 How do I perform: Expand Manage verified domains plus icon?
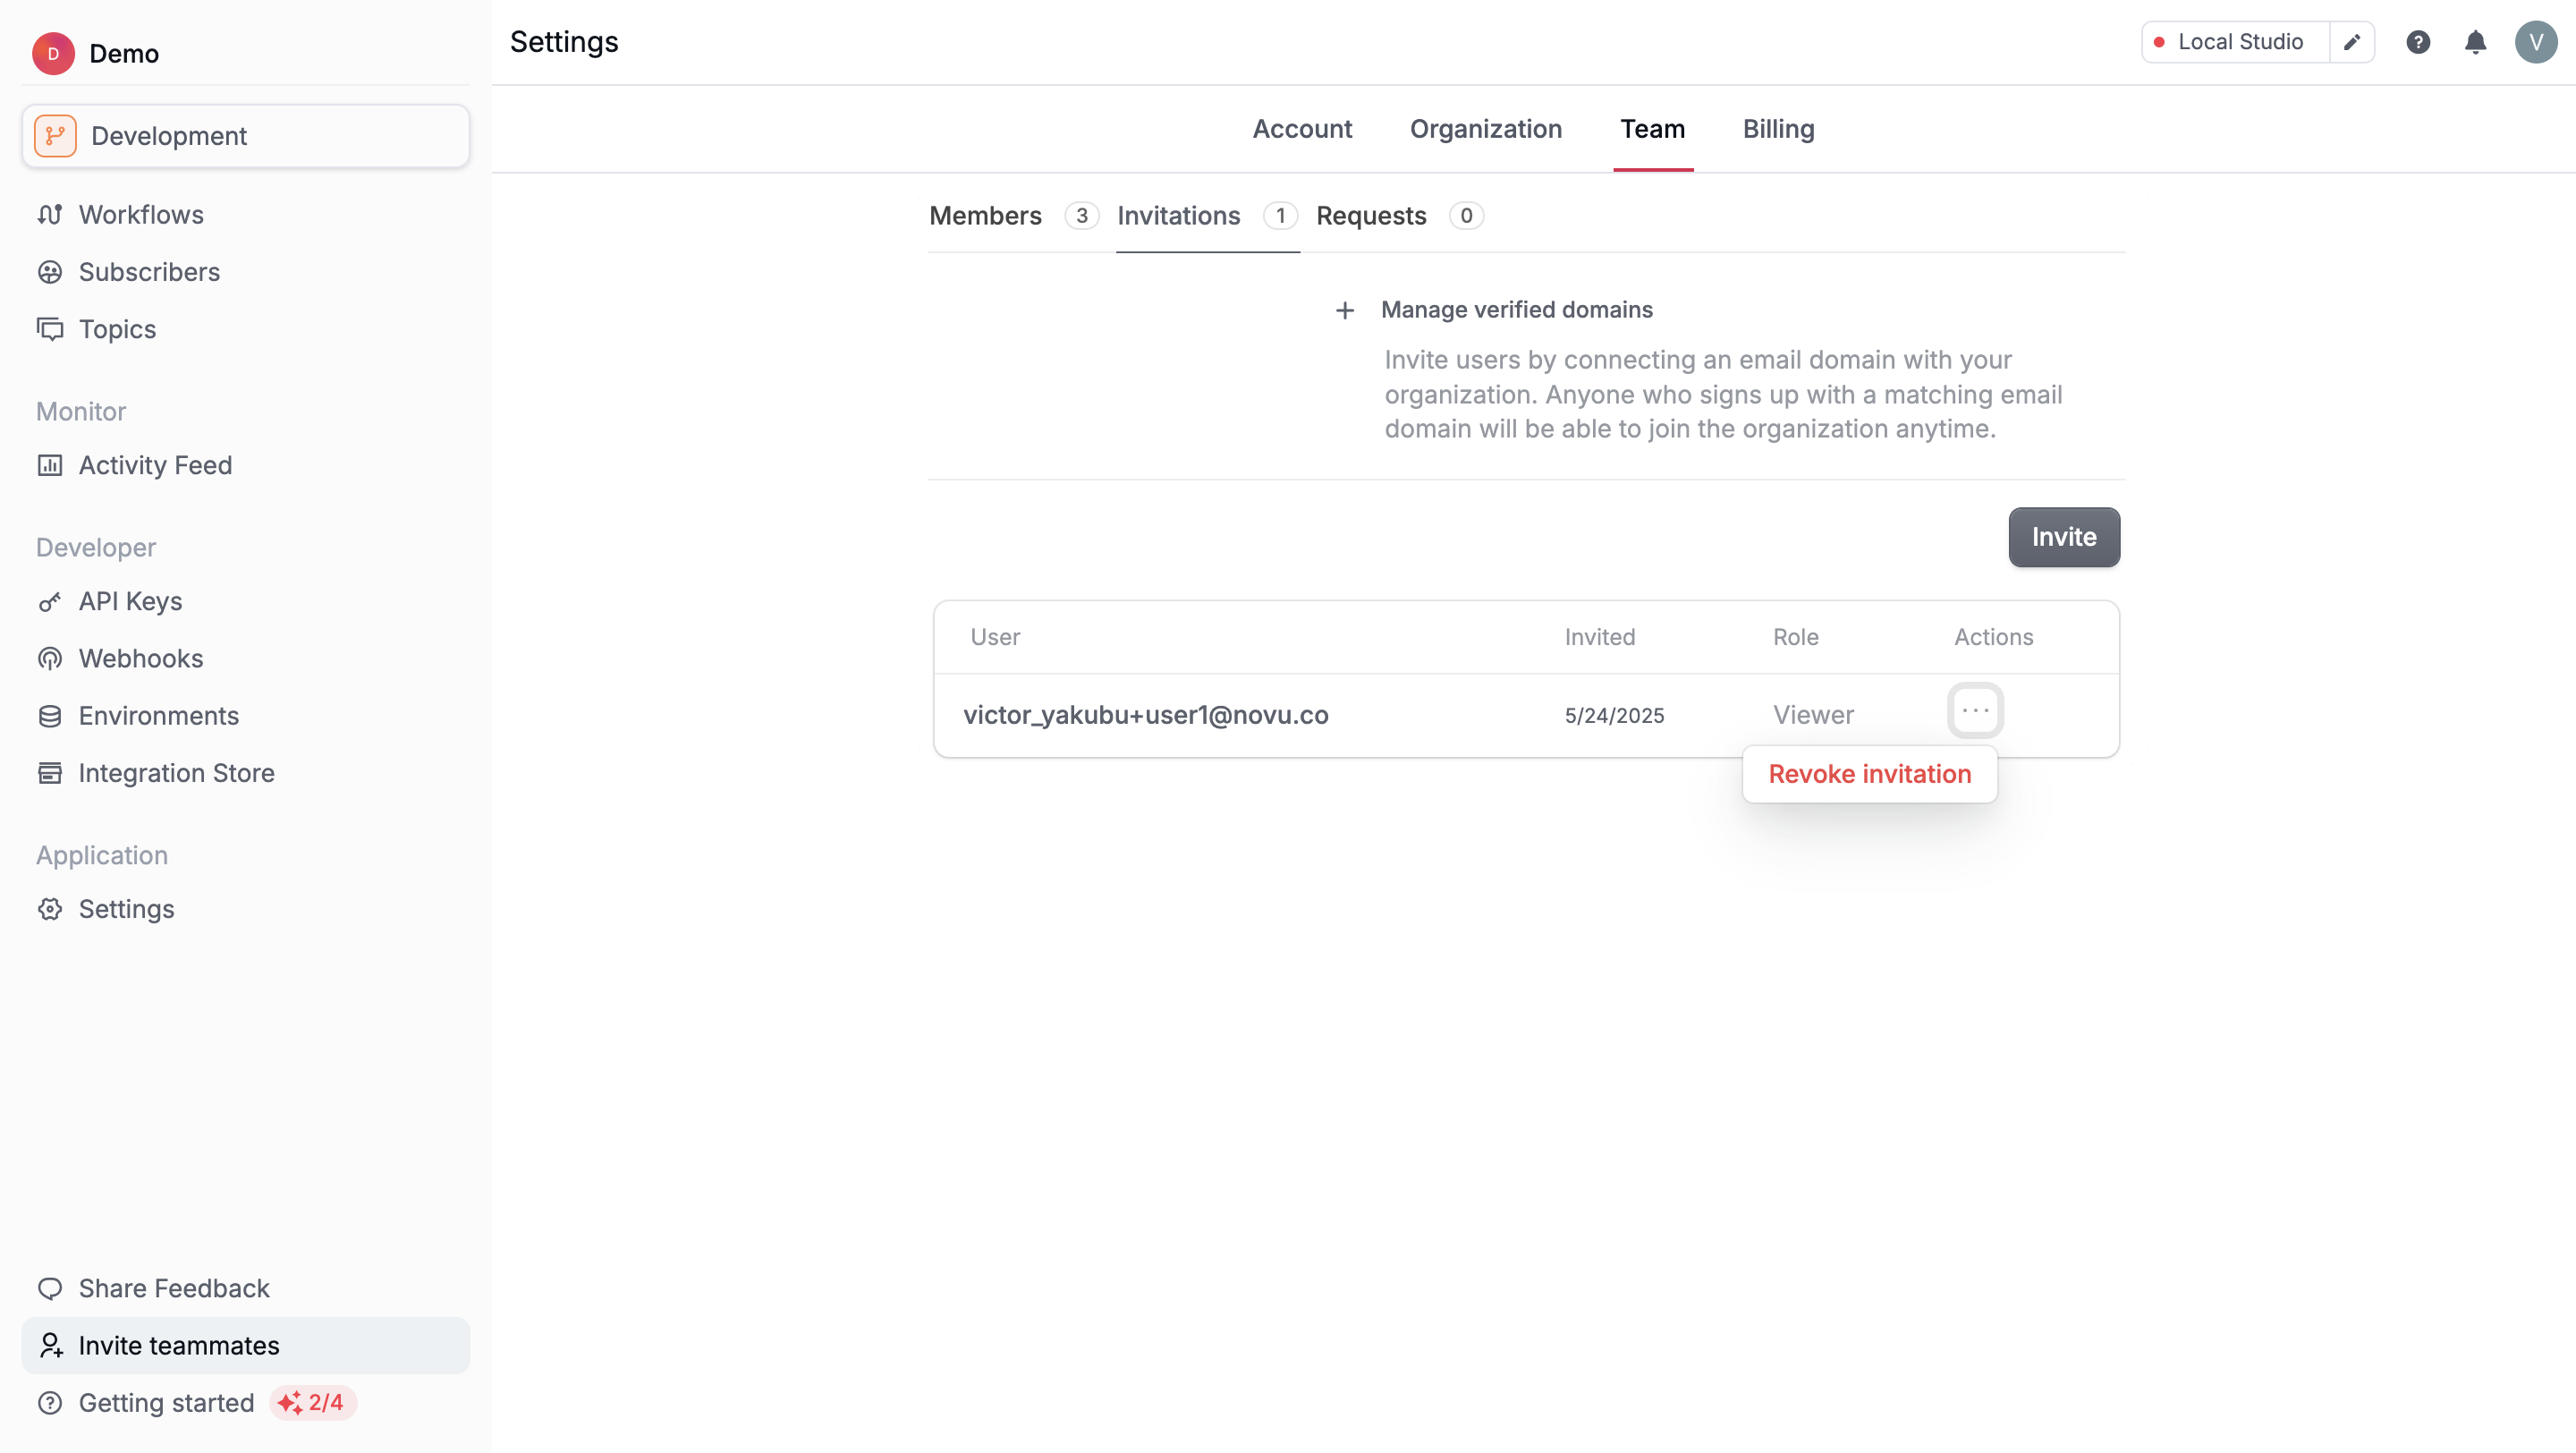tap(1345, 311)
